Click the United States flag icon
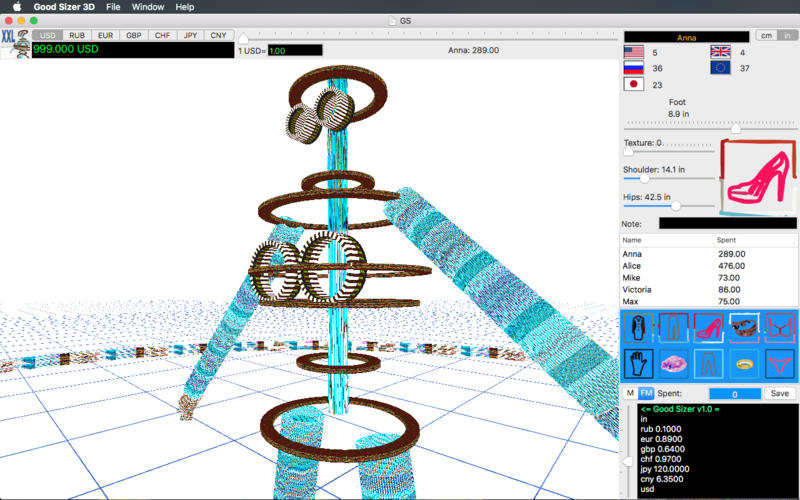 coord(634,52)
